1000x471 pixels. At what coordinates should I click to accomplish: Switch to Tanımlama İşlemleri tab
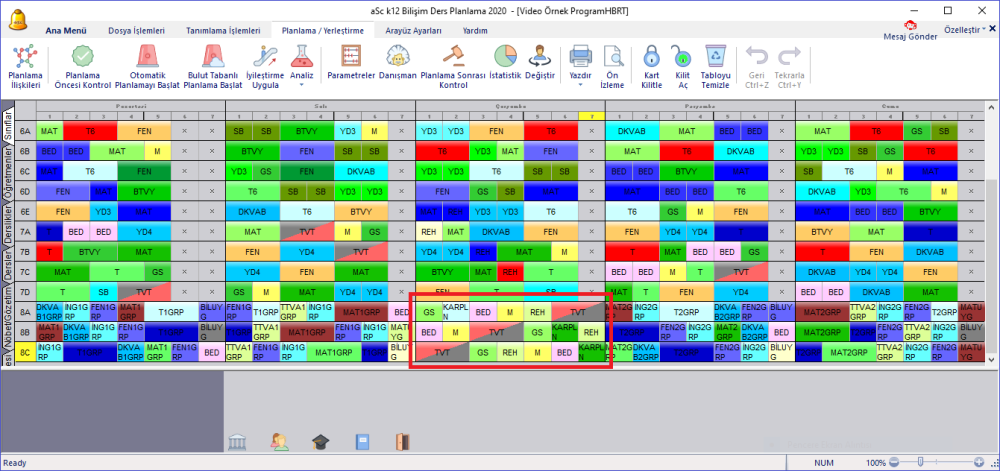point(223,31)
